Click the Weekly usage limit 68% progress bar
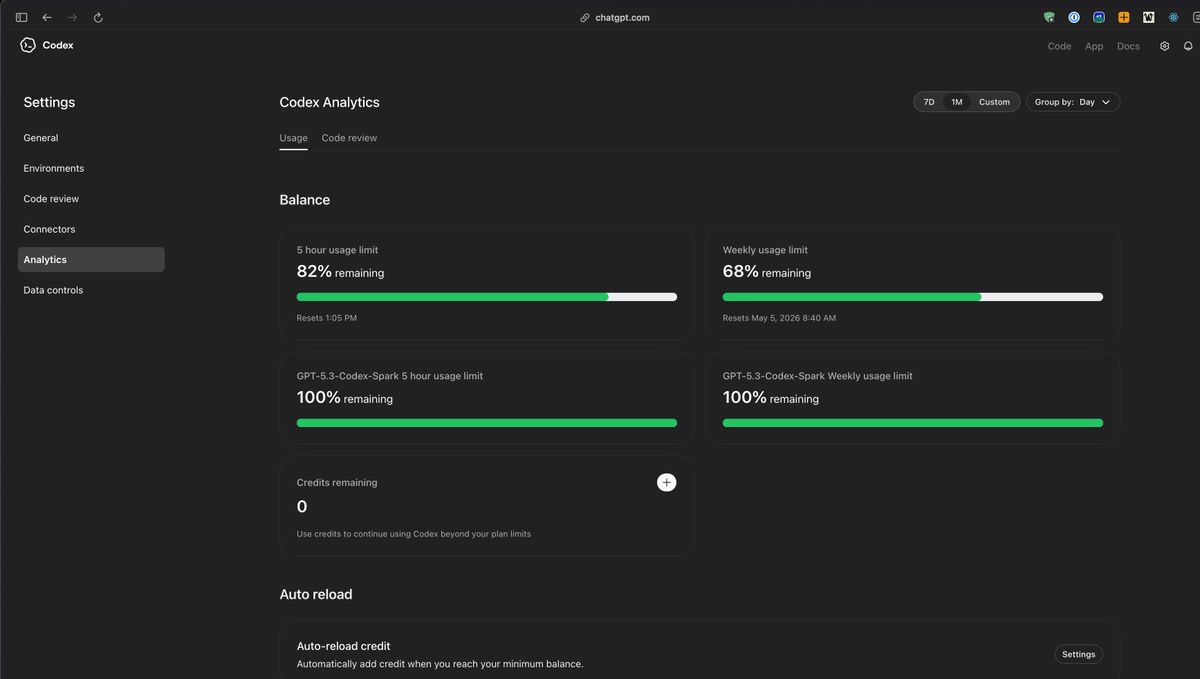This screenshot has width=1200, height=679. 913,297
